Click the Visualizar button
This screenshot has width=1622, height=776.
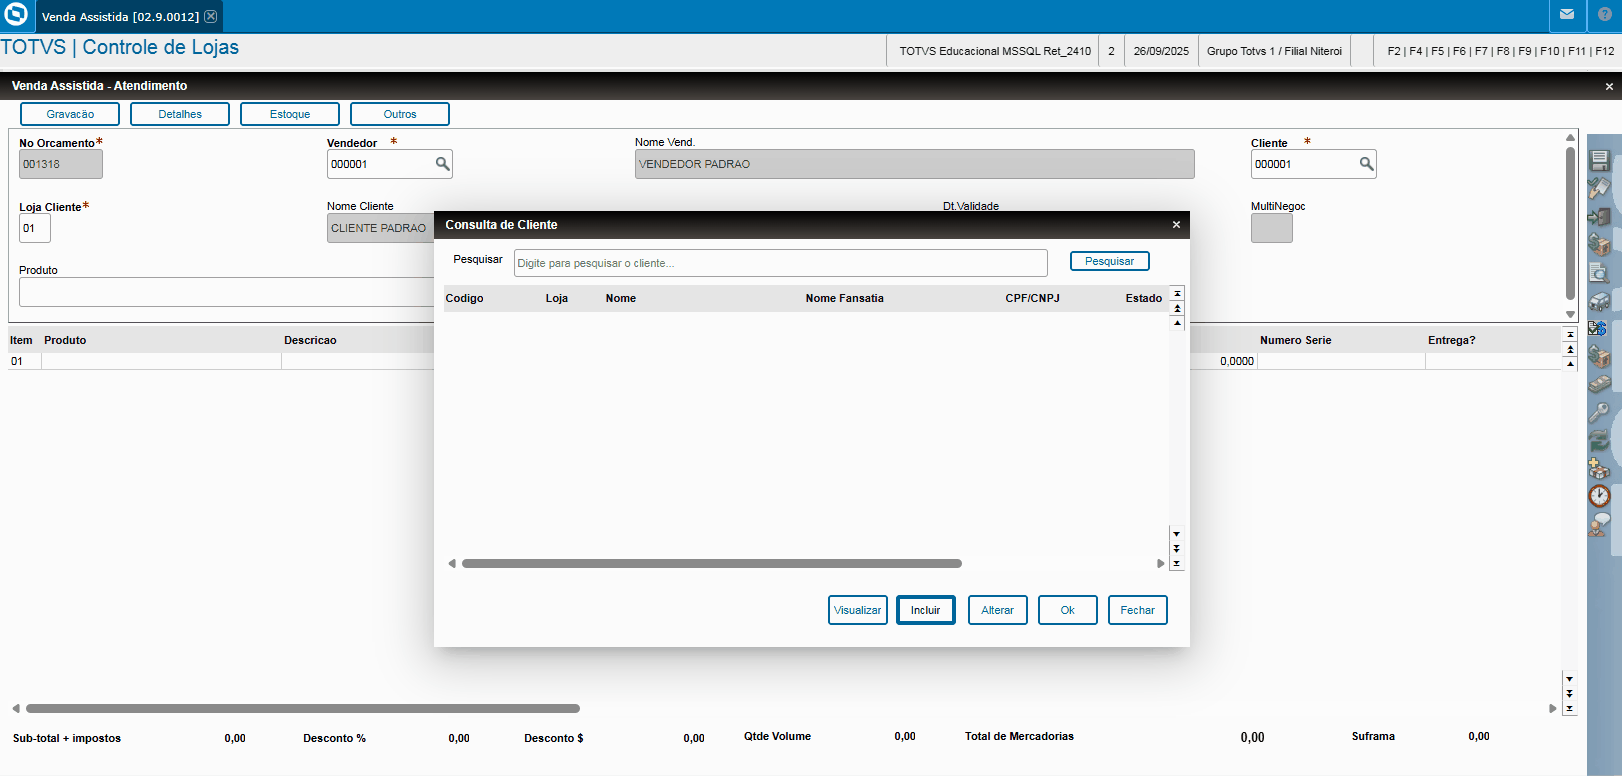pos(858,610)
